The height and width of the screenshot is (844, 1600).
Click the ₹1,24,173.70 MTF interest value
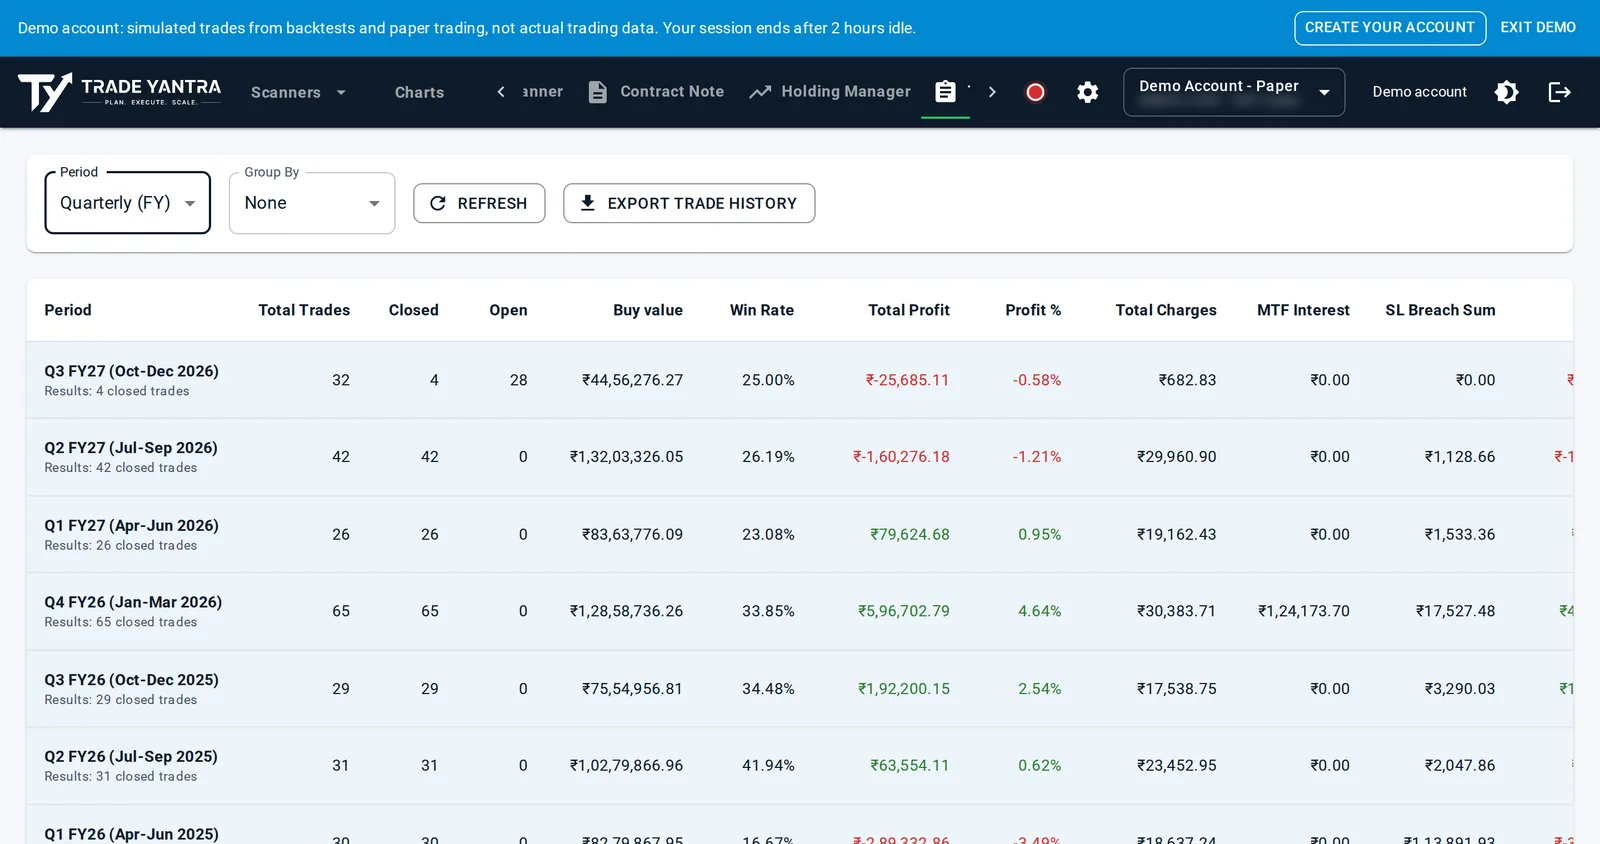click(1304, 611)
